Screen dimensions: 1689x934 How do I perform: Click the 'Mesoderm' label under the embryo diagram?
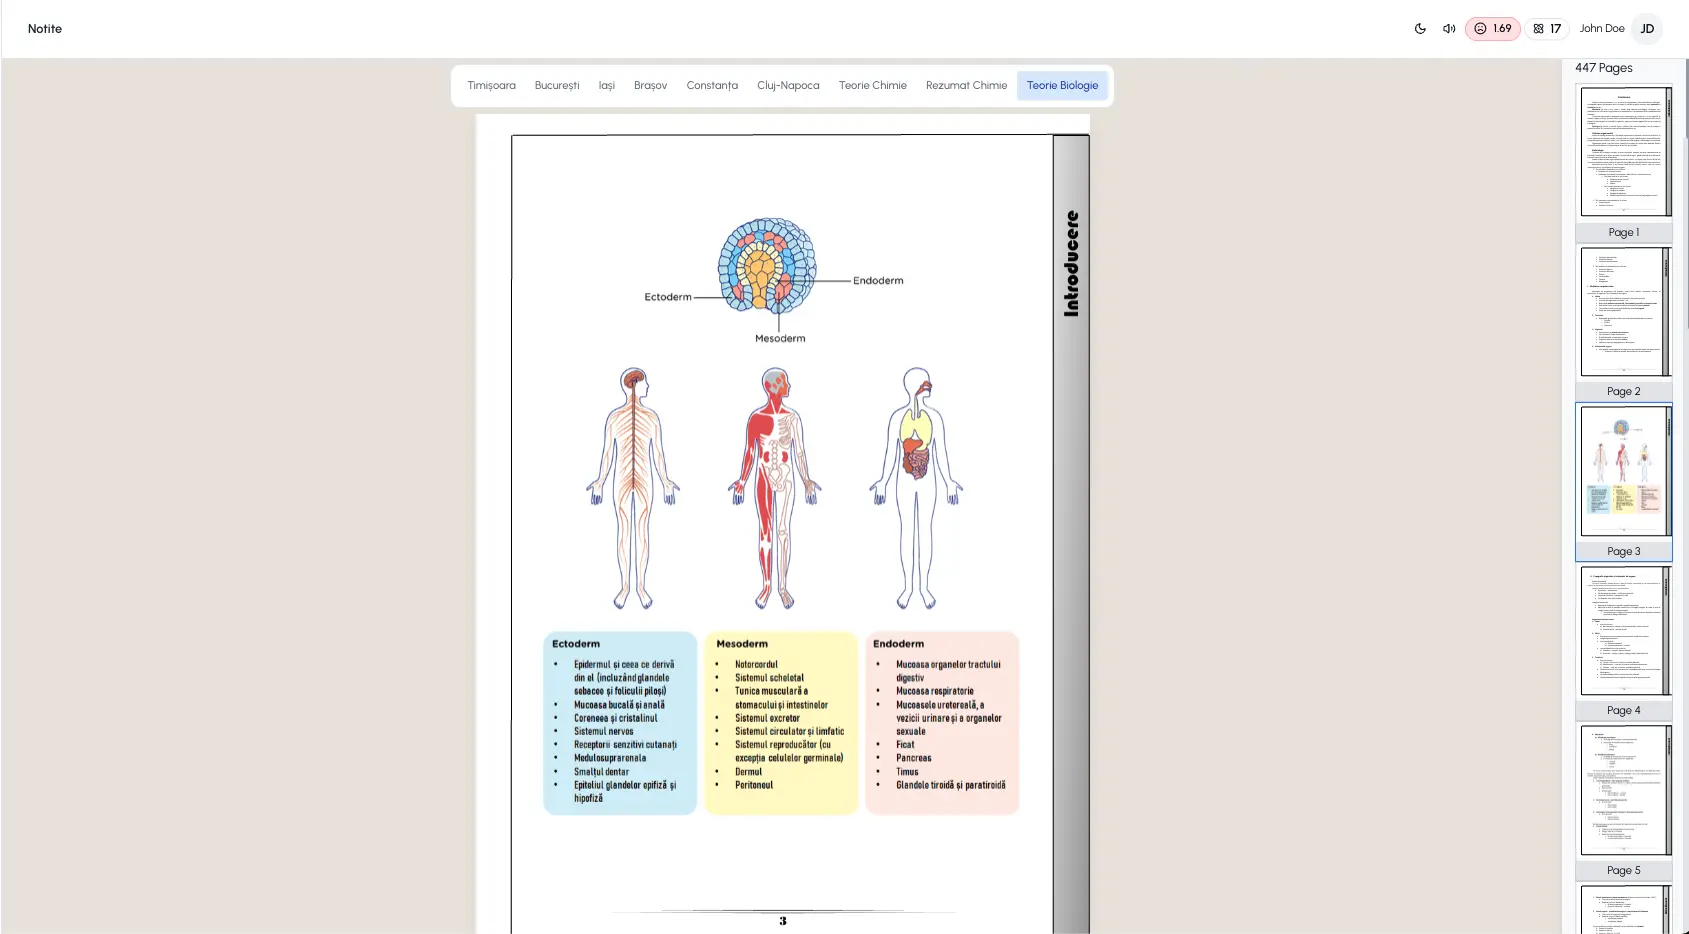pos(780,339)
